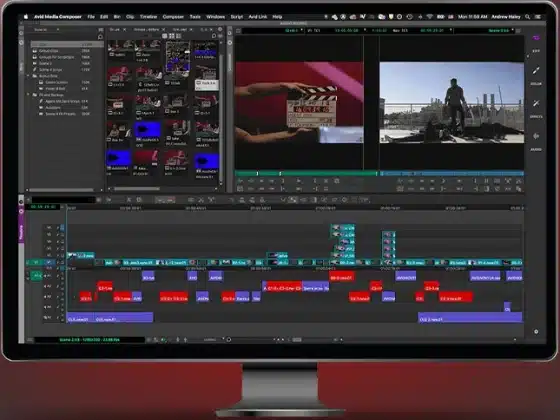Open workspace bar settings gear at bottom right

(x=536, y=332)
